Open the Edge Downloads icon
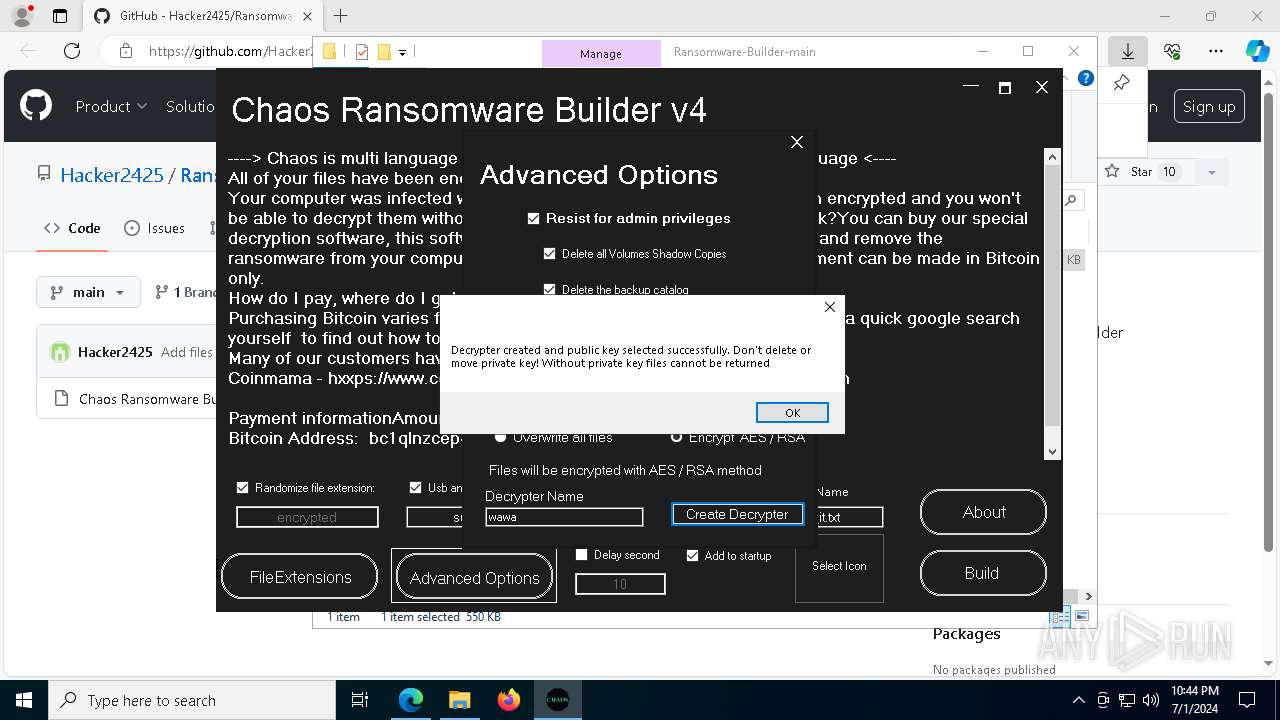Image resolution: width=1280 pixels, height=720 pixels. coord(1128,51)
